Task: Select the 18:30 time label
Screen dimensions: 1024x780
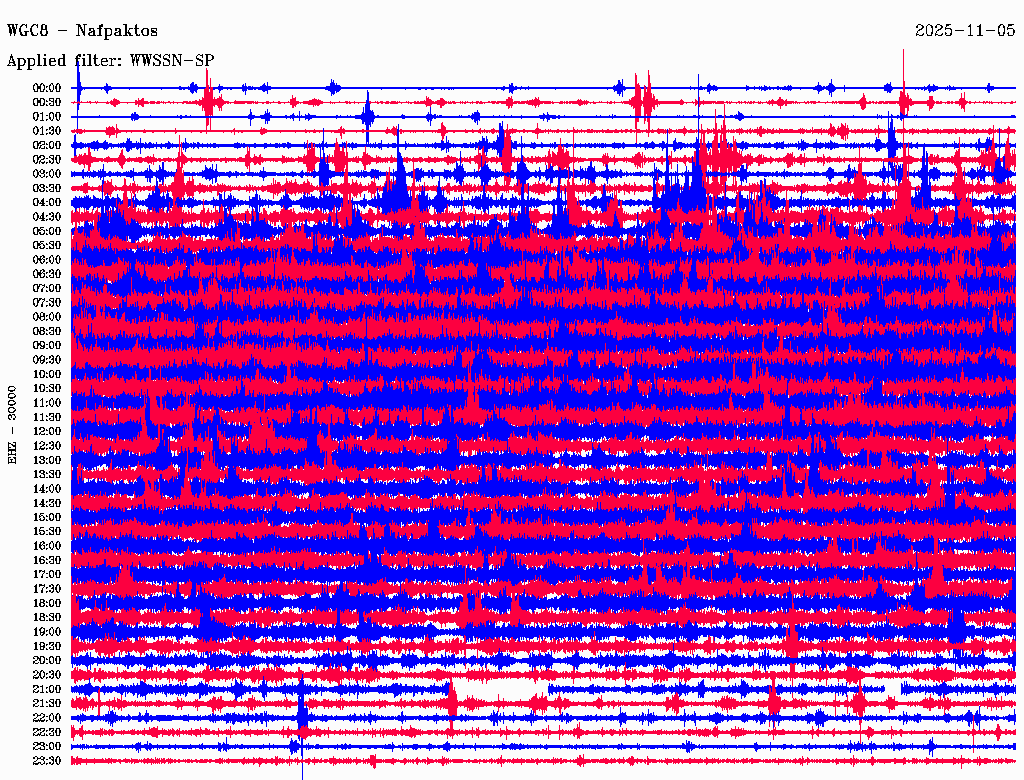Action: tap(47, 617)
